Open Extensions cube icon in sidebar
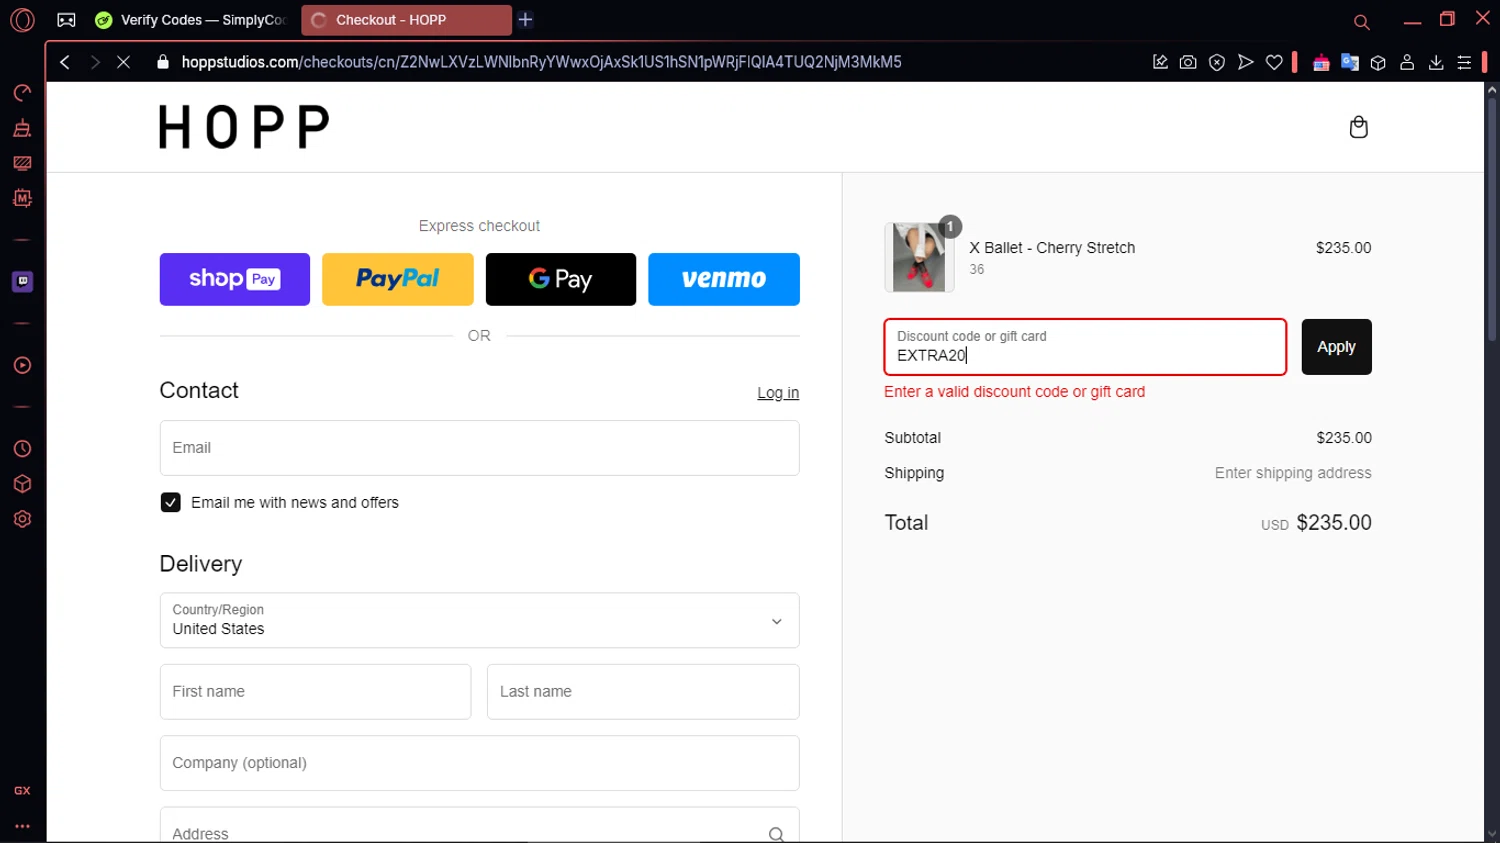The width and height of the screenshot is (1500, 843). click(x=22, y=484)
